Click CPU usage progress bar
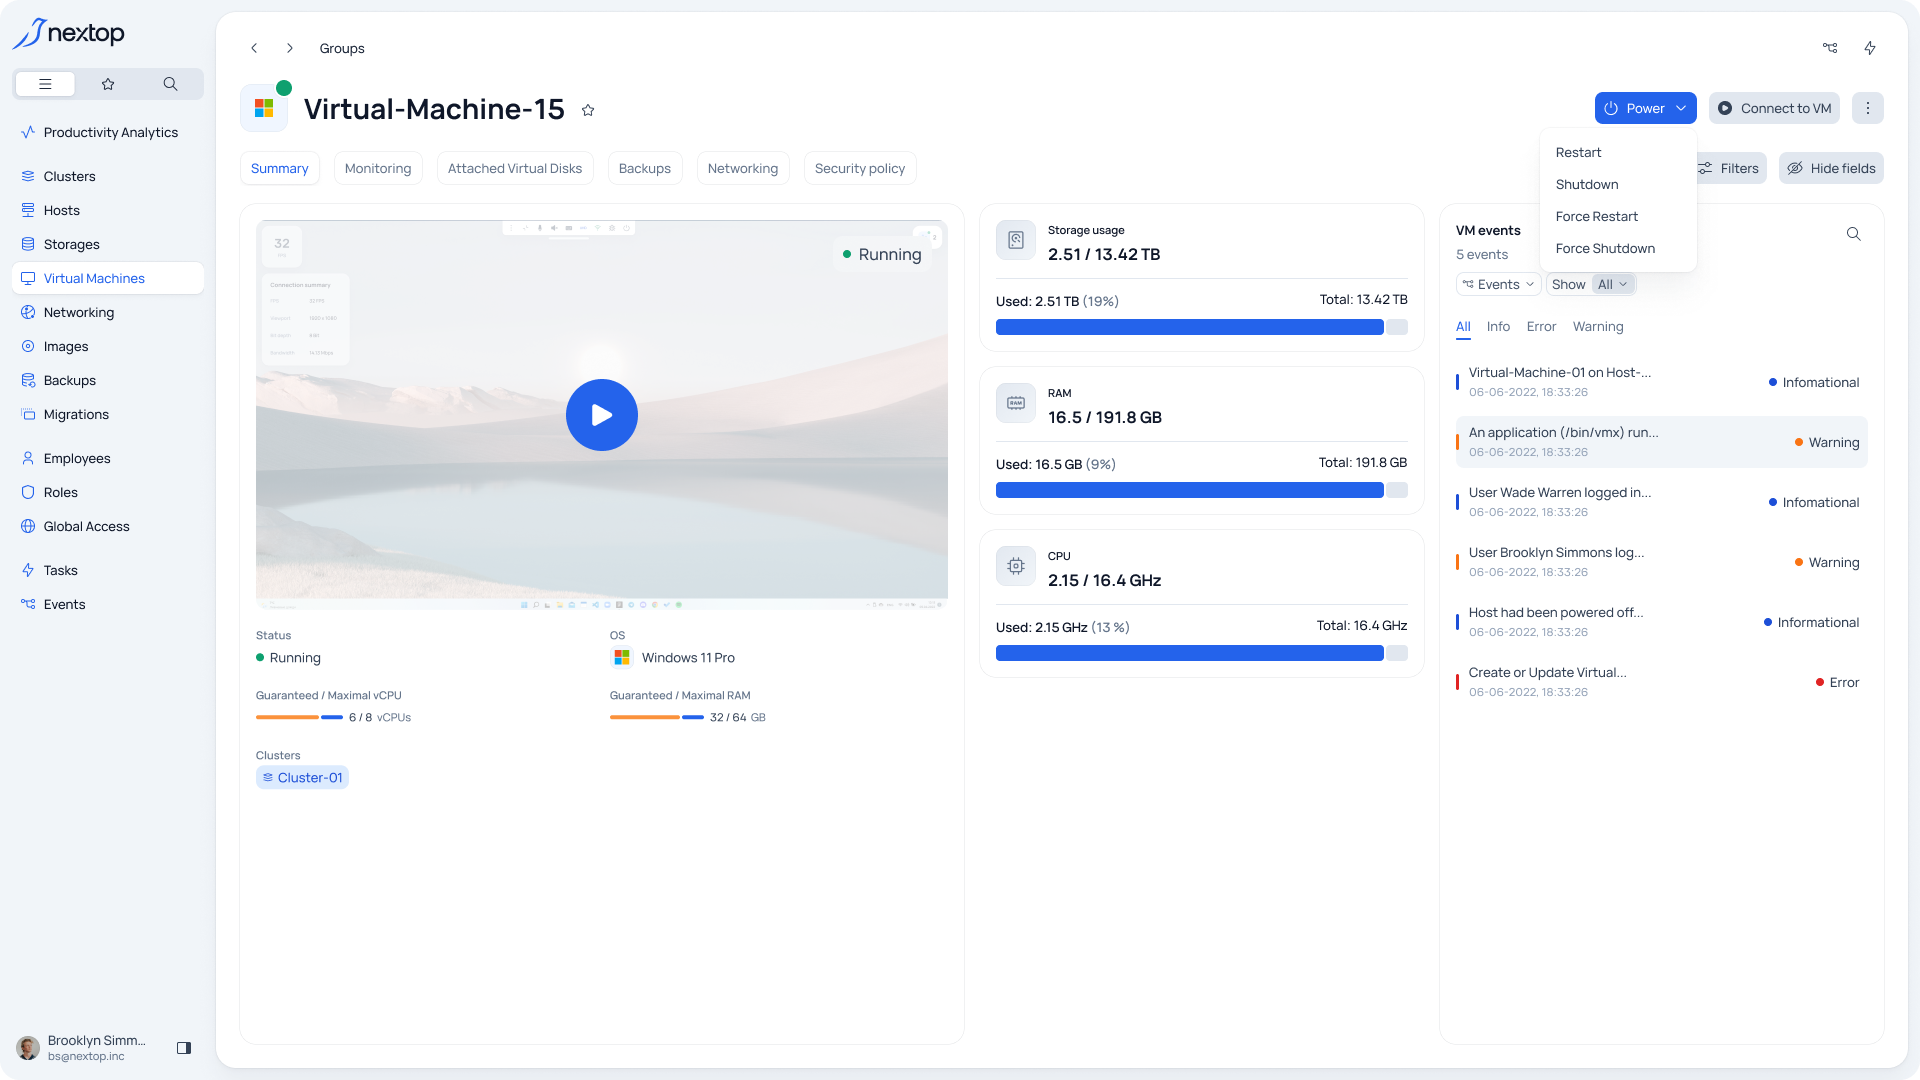The width and height of the screenshot is (1920, 1080). pos(1201,653)
